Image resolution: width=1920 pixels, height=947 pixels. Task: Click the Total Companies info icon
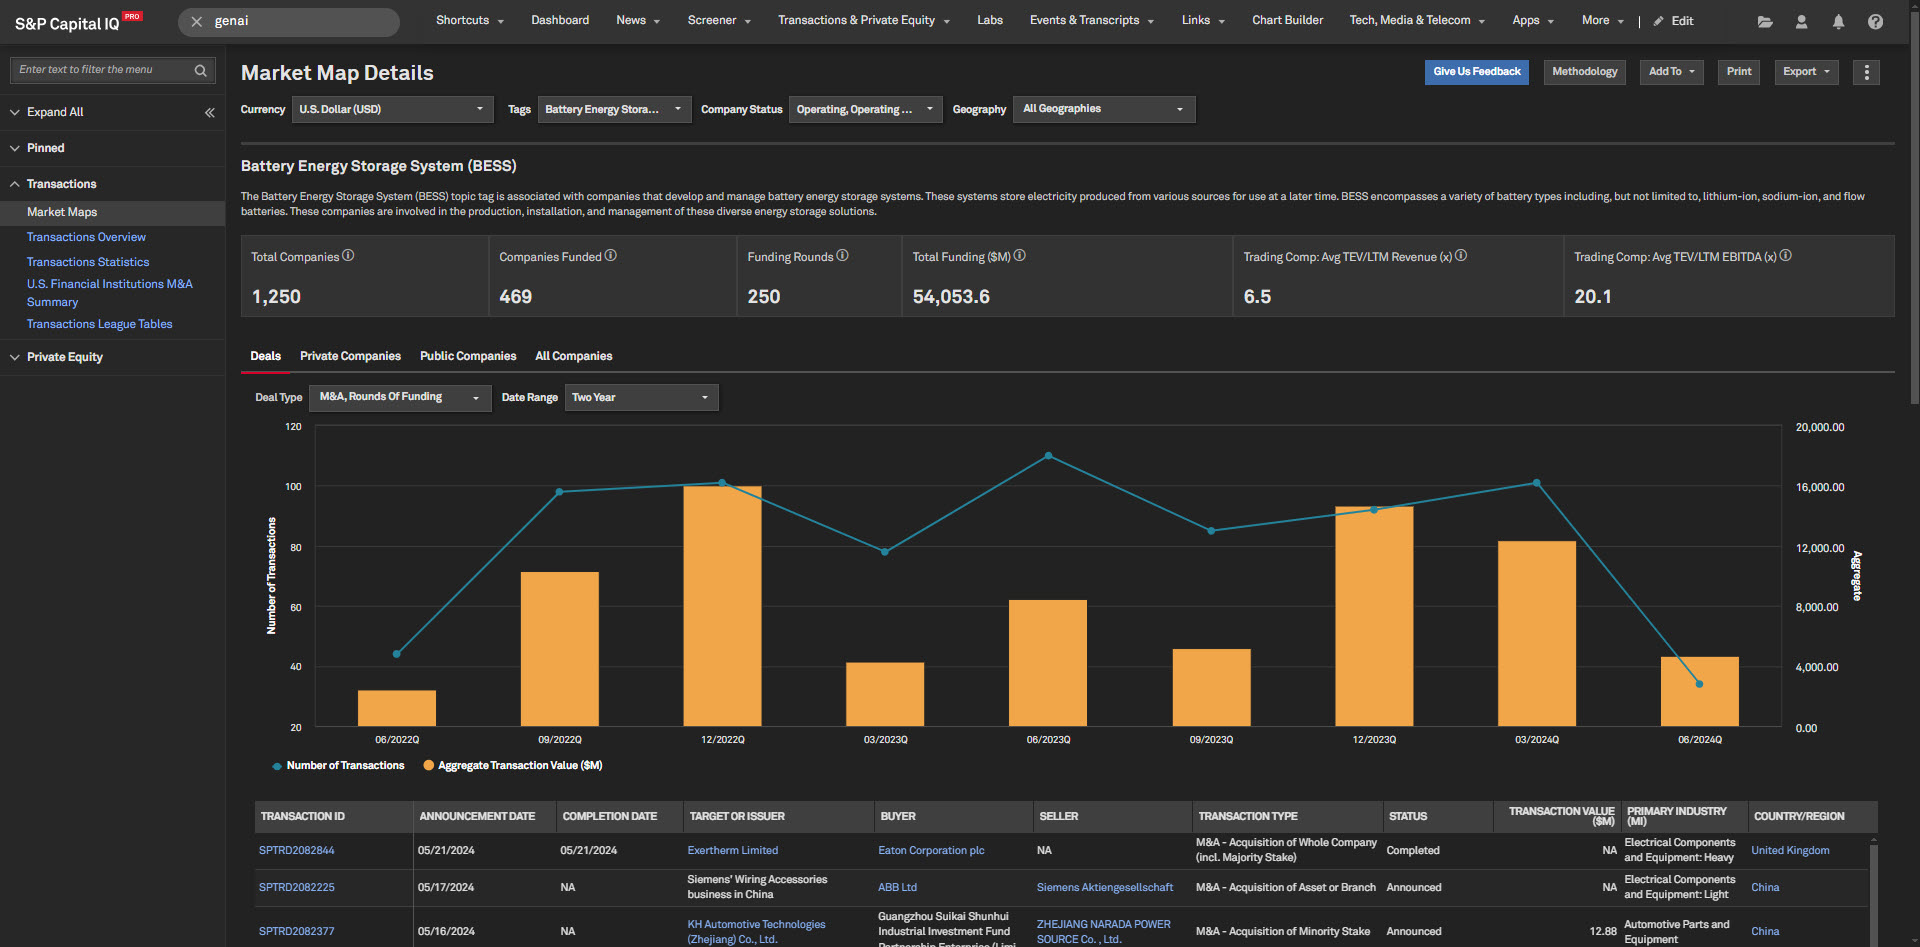pyautogui.click(x=348, y=256)
